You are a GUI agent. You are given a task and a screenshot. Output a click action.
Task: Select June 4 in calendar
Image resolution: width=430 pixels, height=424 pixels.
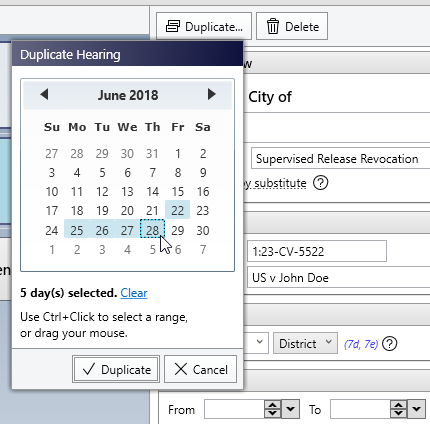coord(77,172)
